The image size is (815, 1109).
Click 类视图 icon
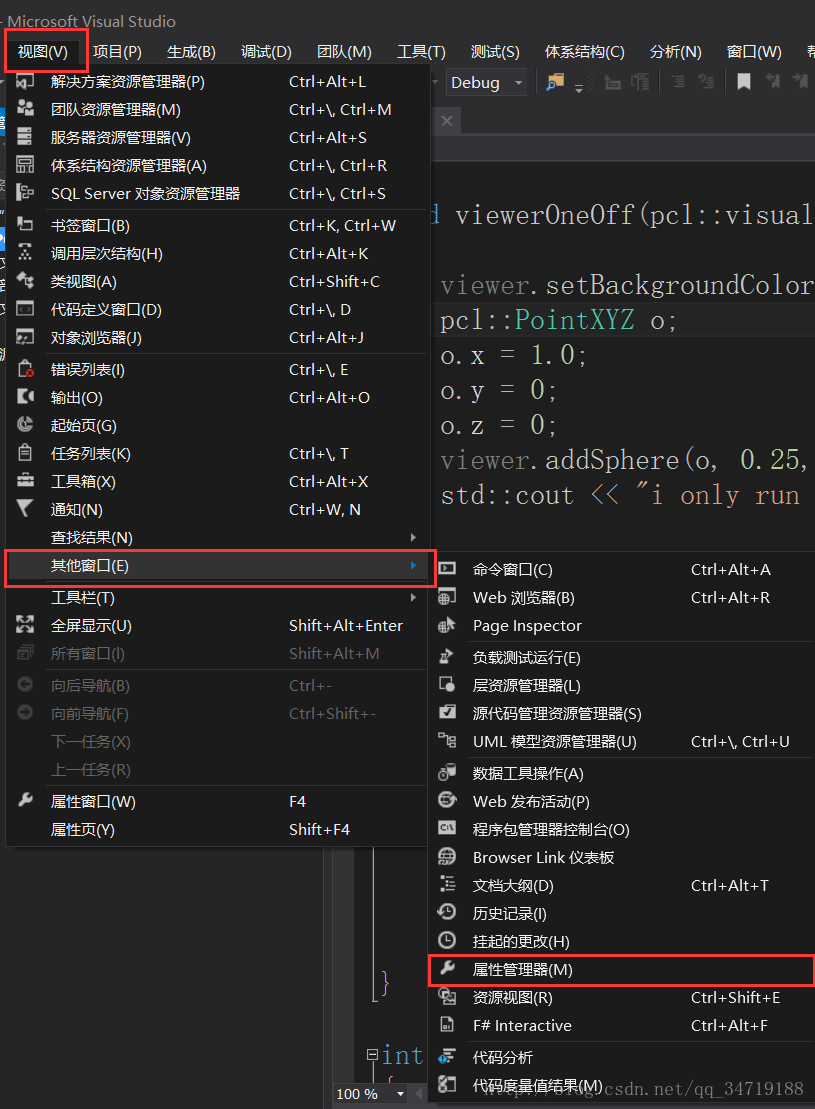click(x=25, y=280)
